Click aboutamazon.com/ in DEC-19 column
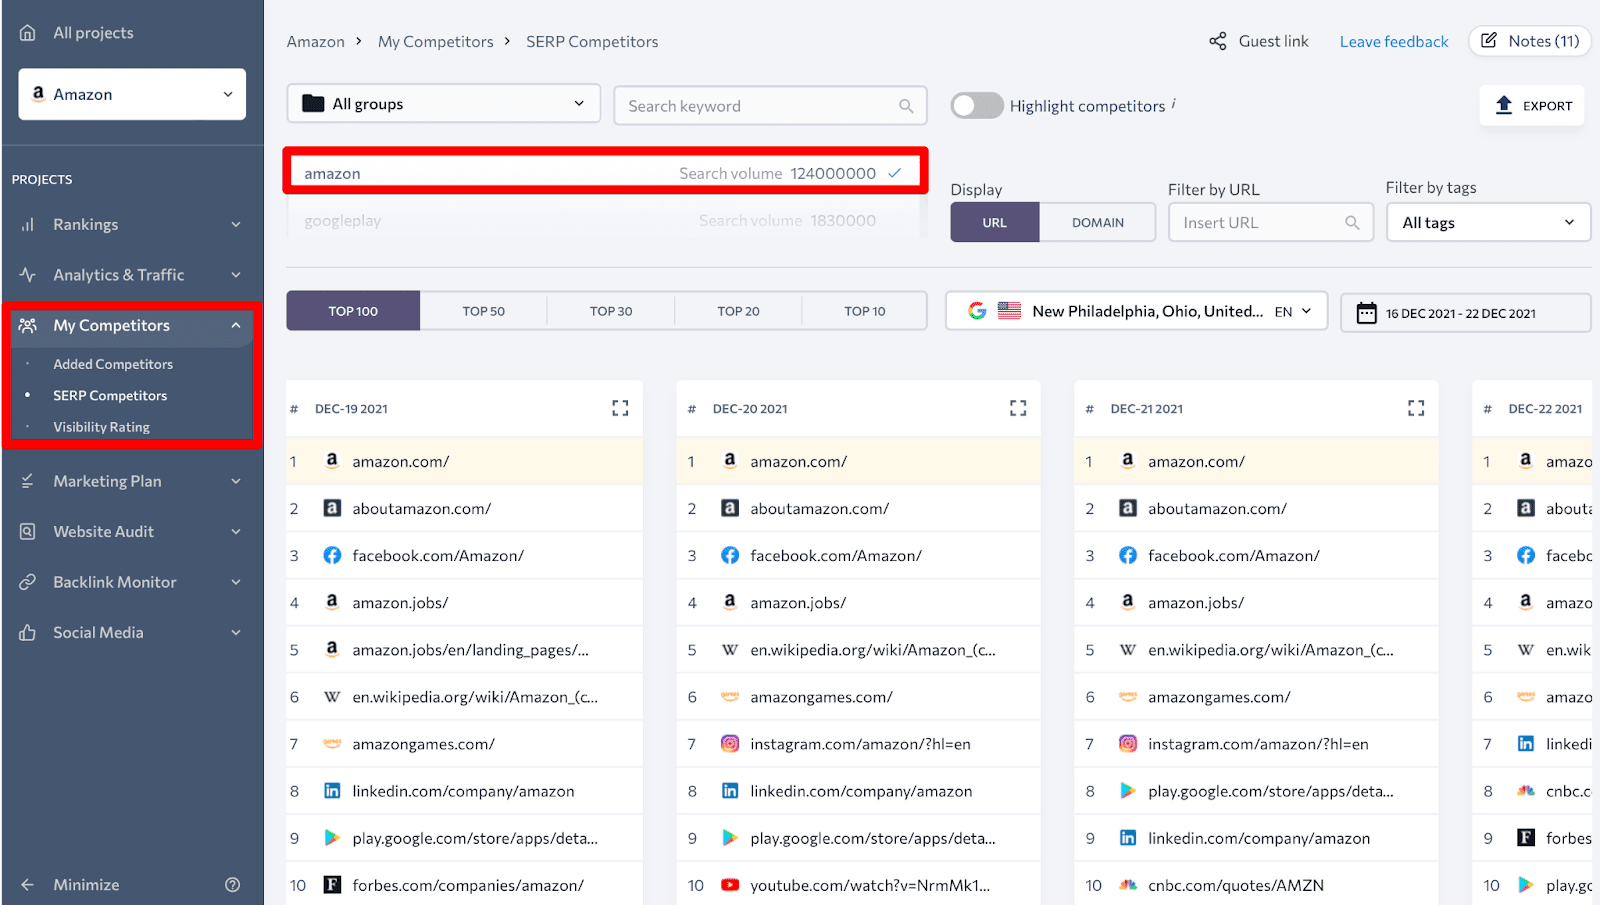This screenshot has width=1600, height=905. pos(421,509)
